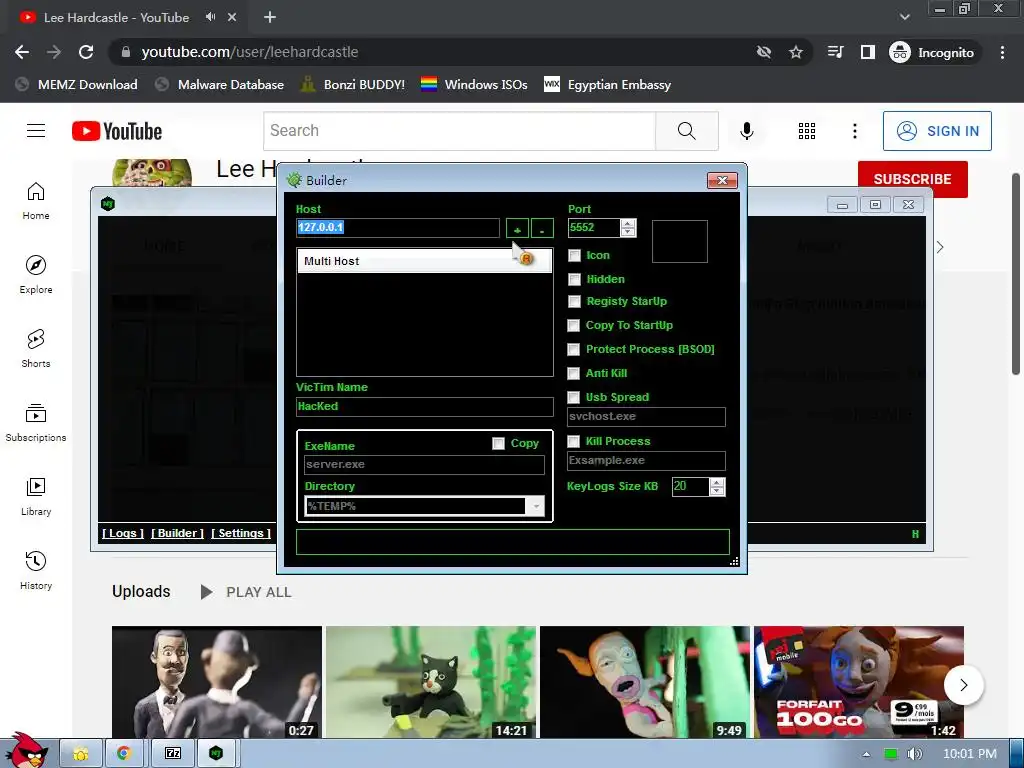Open the 0:27 video thumbnail

click(x=217, y=682)
